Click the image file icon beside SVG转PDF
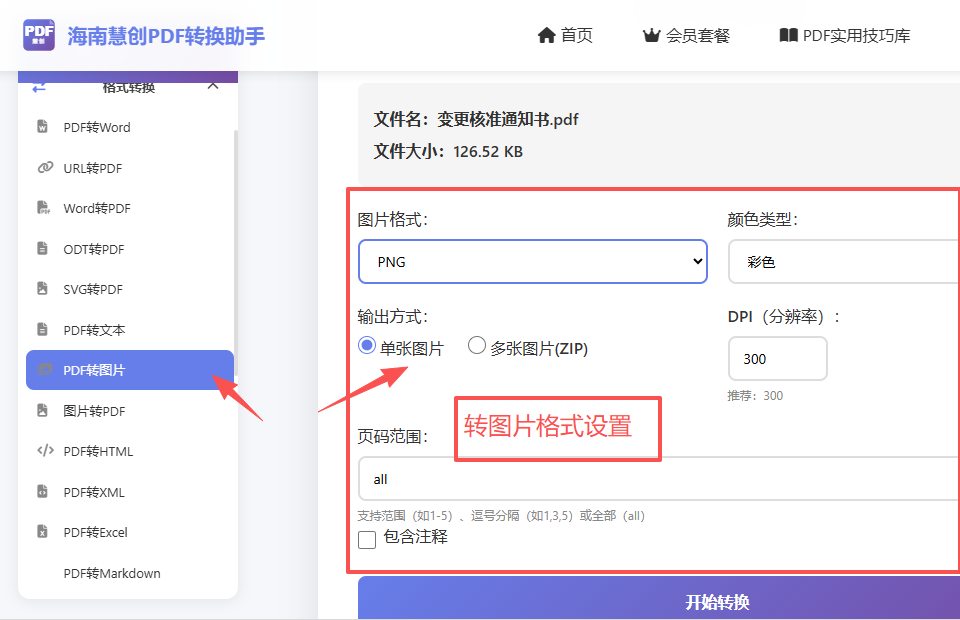 point(42,289)
